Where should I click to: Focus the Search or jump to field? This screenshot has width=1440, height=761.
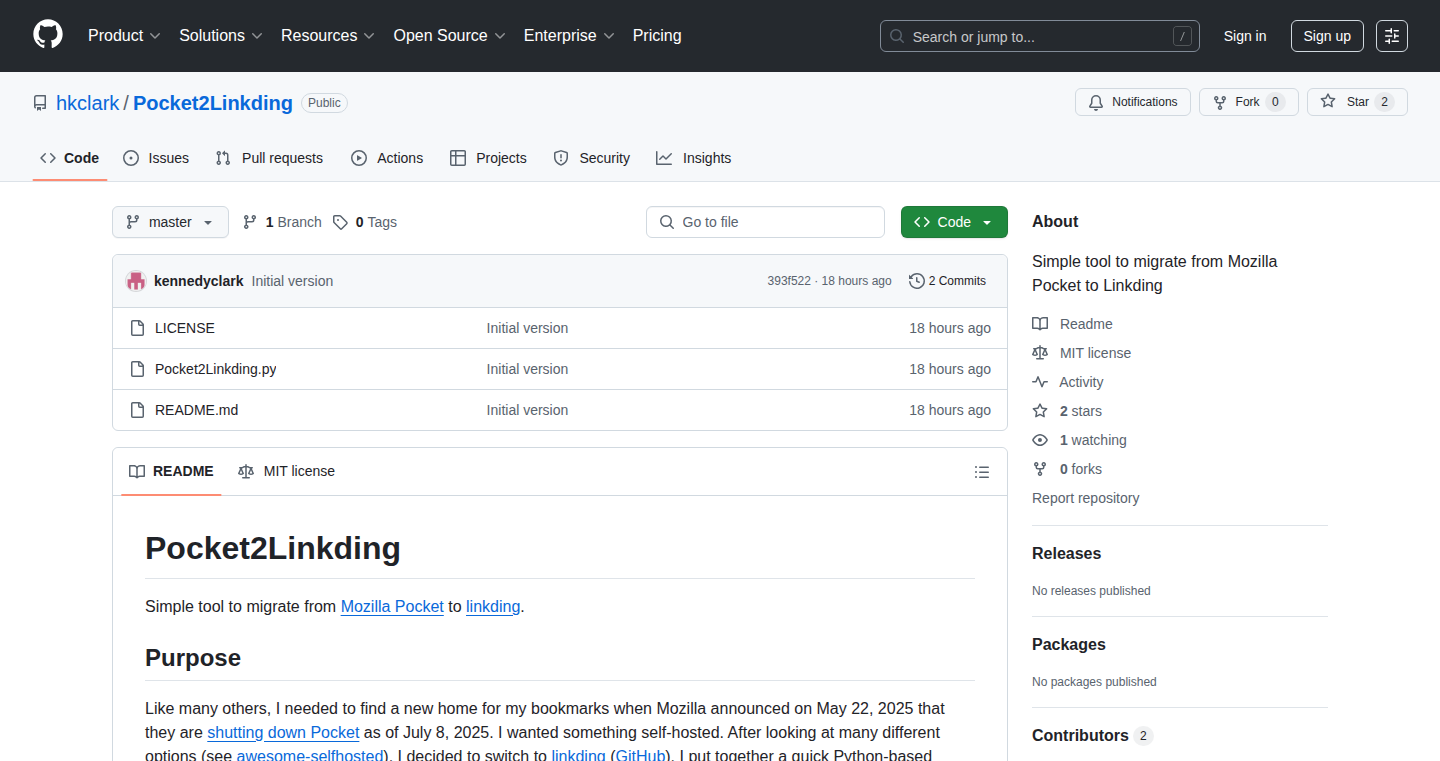(1040, 36)
